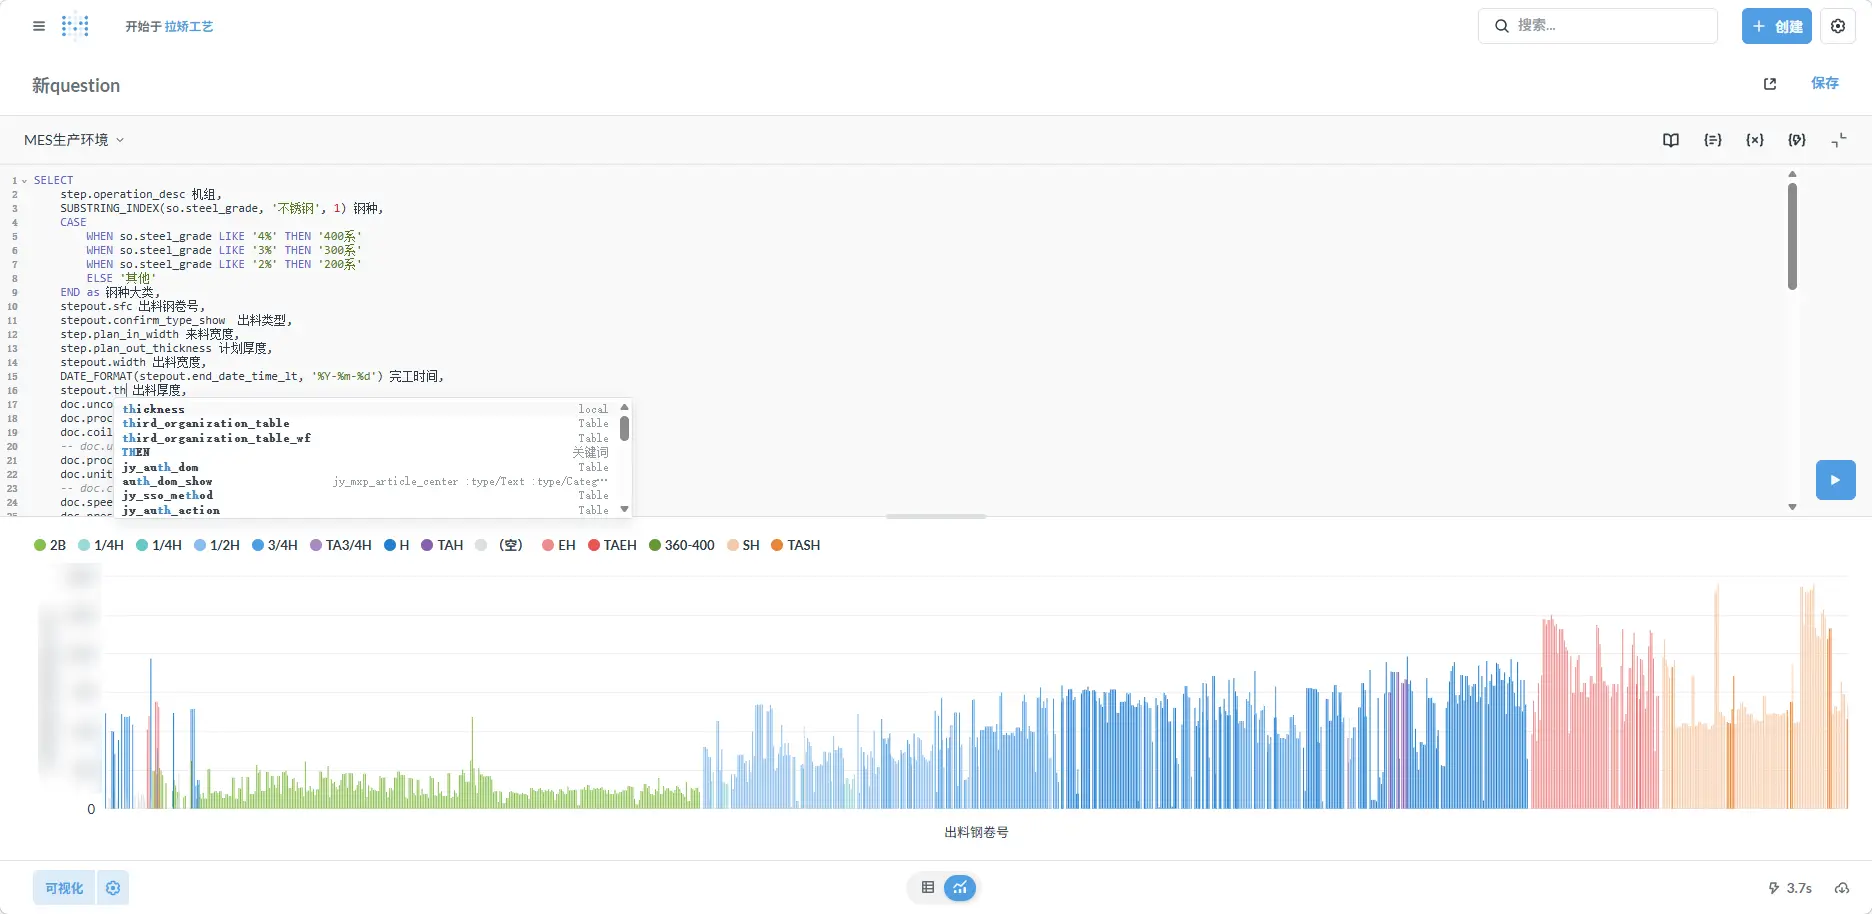
Task: Open the top-right settings gear
Action: 1838,27
